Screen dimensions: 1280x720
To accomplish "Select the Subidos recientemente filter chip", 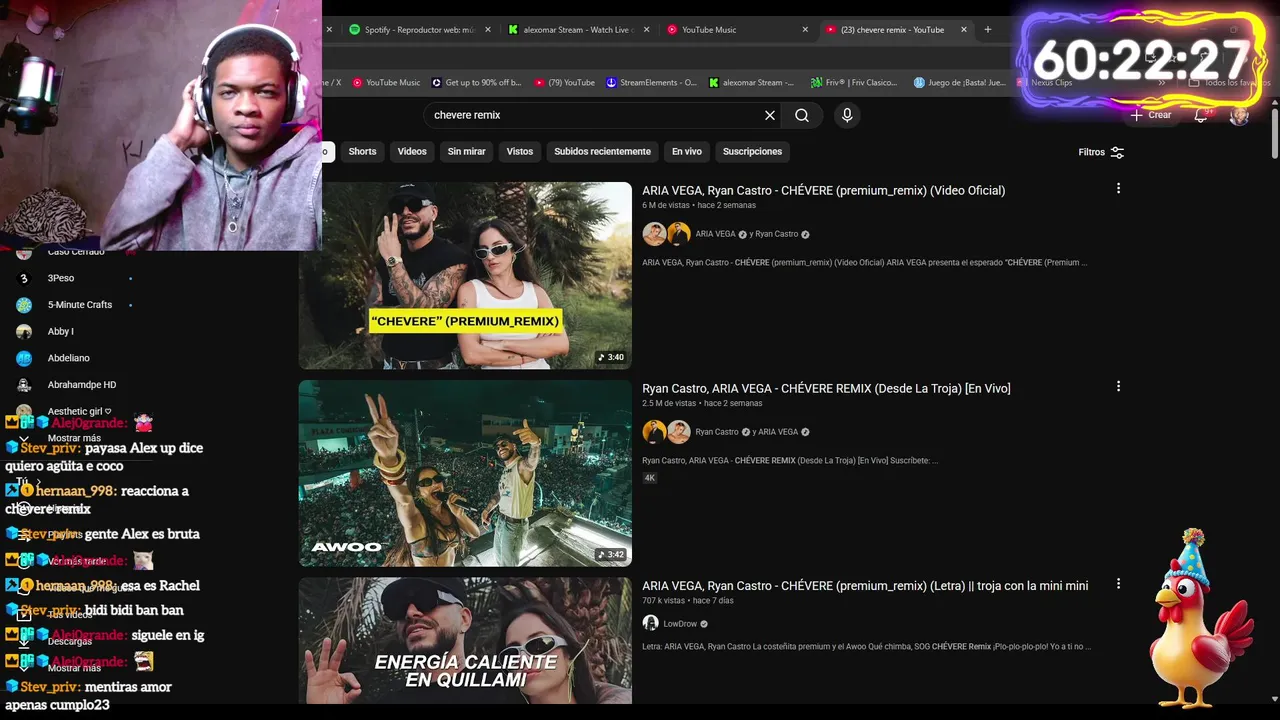I will (602, 152).
